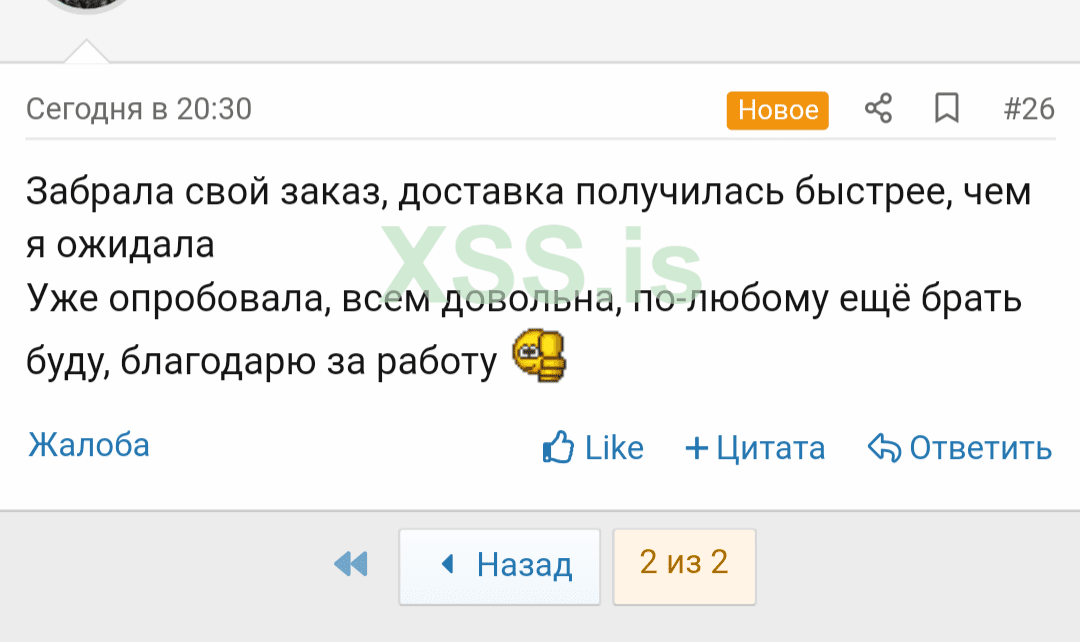Image resolution: width=1080 pixels, height=642 pixels.
Task: Click the back arrow inside the Назад button
Action: click(446, 565)
